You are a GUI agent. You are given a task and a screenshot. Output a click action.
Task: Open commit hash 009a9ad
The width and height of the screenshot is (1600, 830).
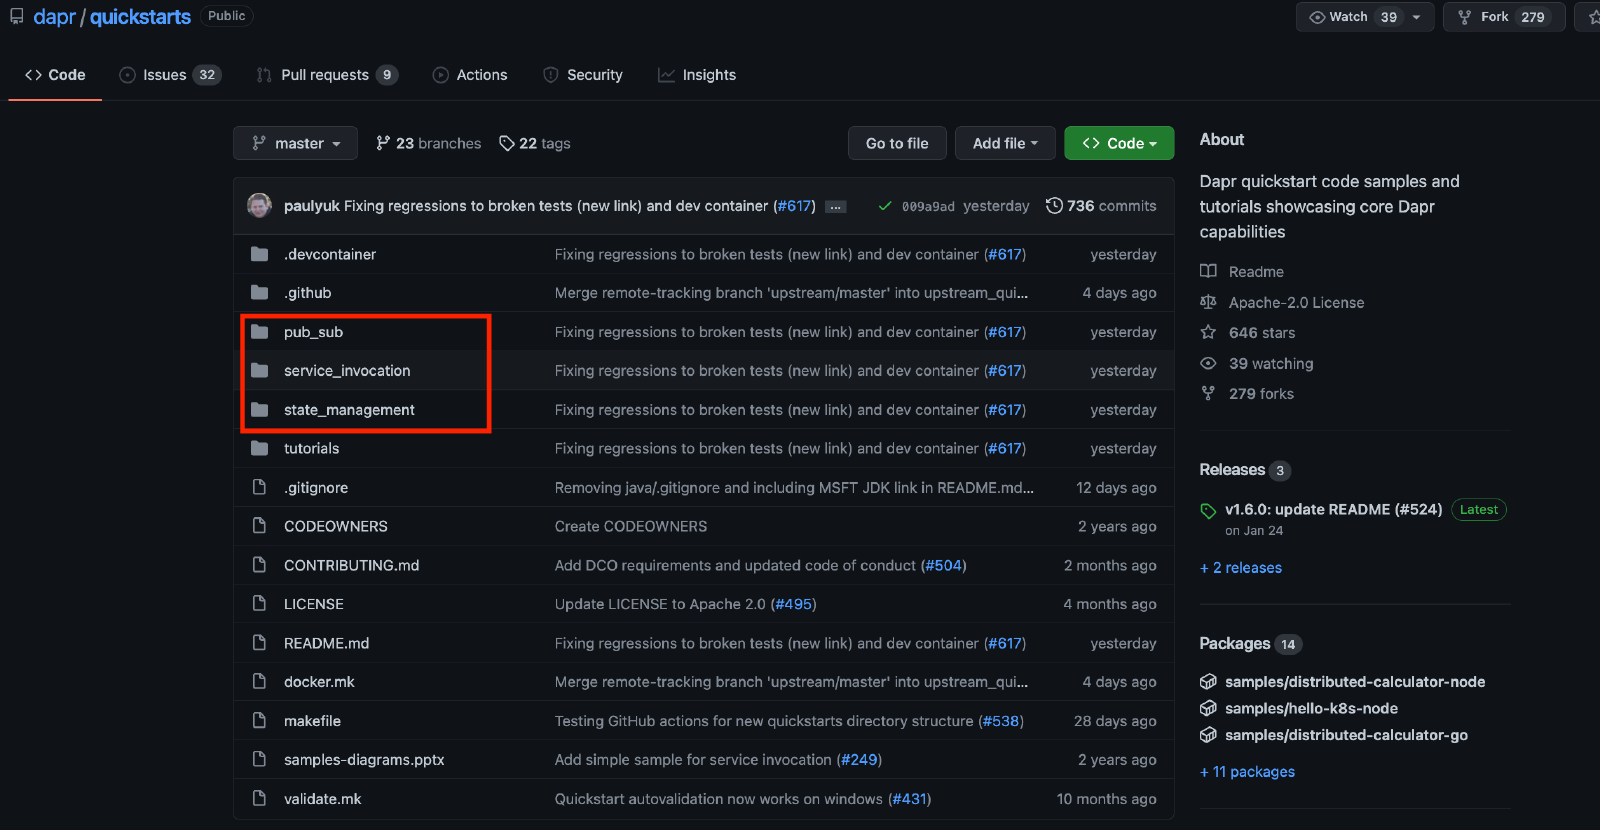point(928,207)
